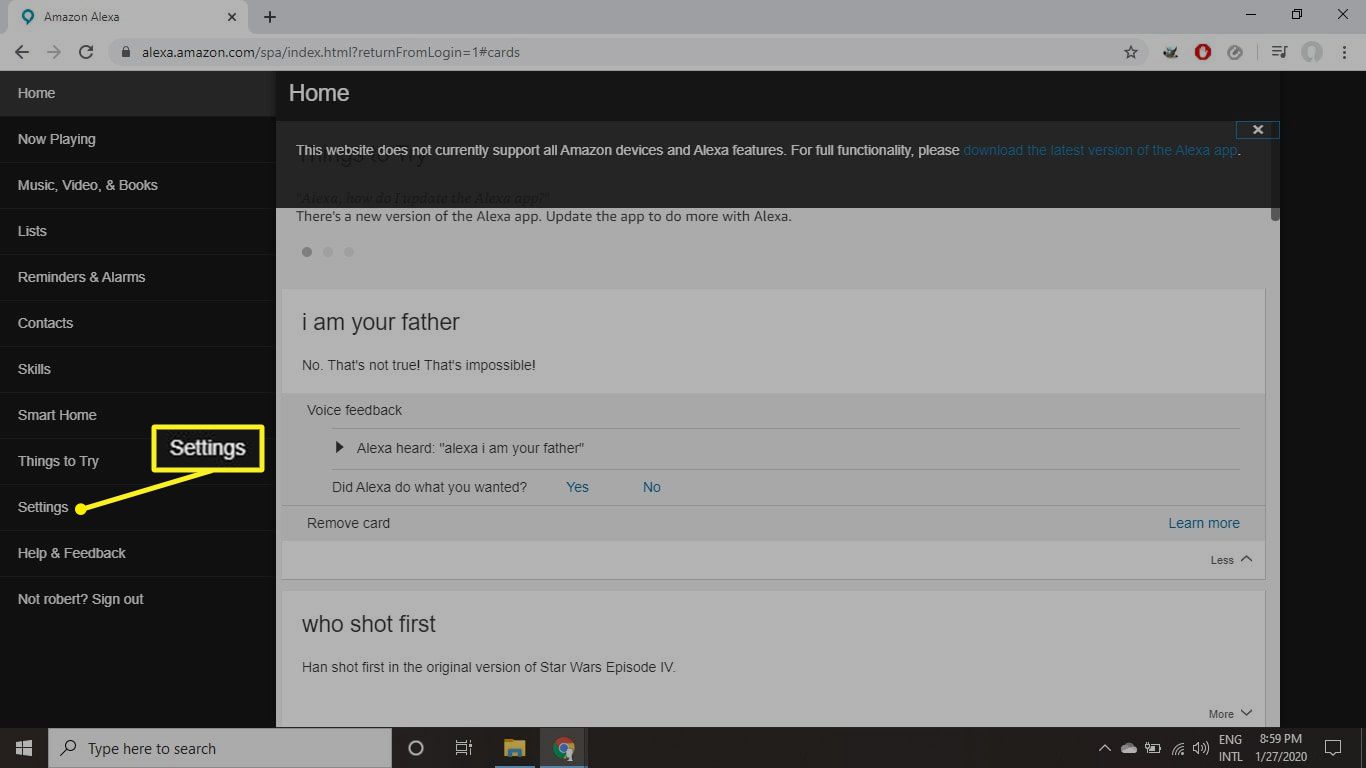Open Settings in the sidebar

click(137, 507)
